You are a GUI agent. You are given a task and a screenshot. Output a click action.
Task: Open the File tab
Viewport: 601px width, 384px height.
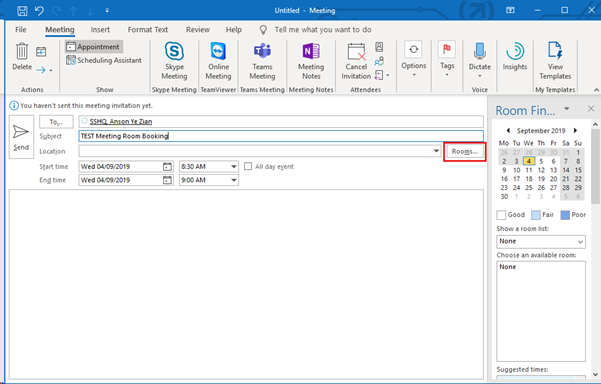(21, 30)
